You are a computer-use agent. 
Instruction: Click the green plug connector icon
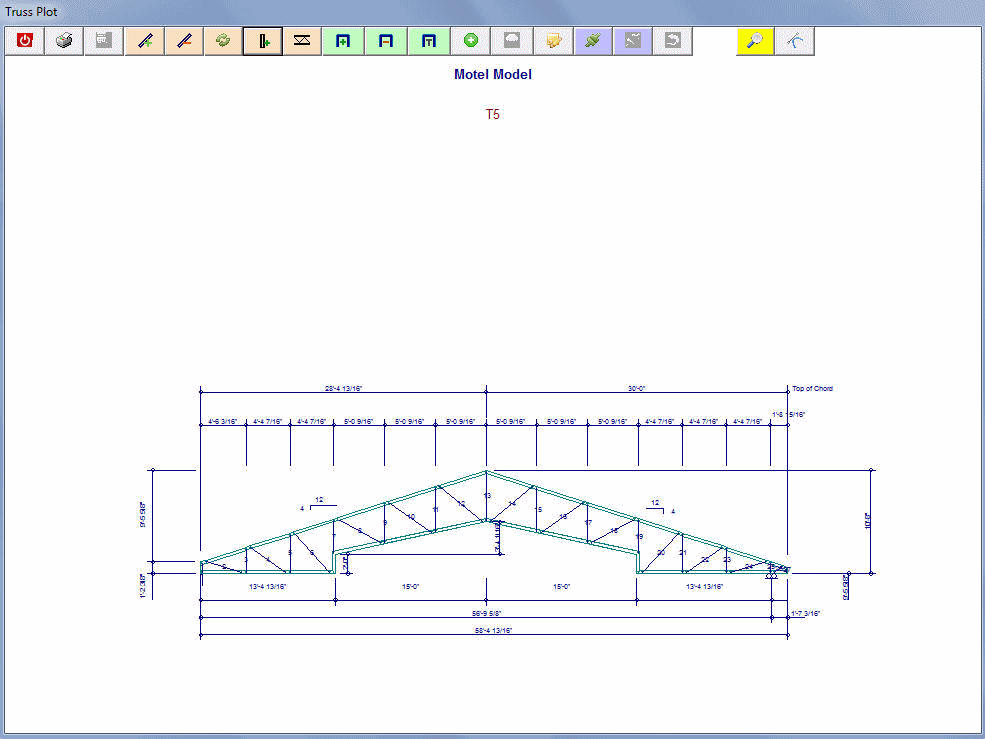(x=593, y=41)
